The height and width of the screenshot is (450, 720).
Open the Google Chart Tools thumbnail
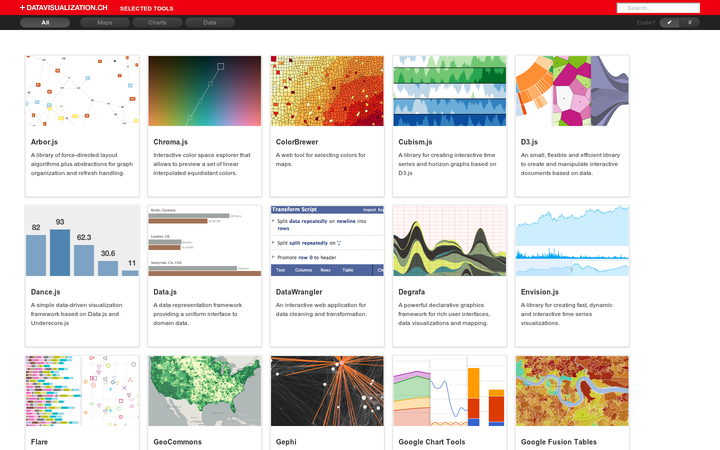coord(450,391)
